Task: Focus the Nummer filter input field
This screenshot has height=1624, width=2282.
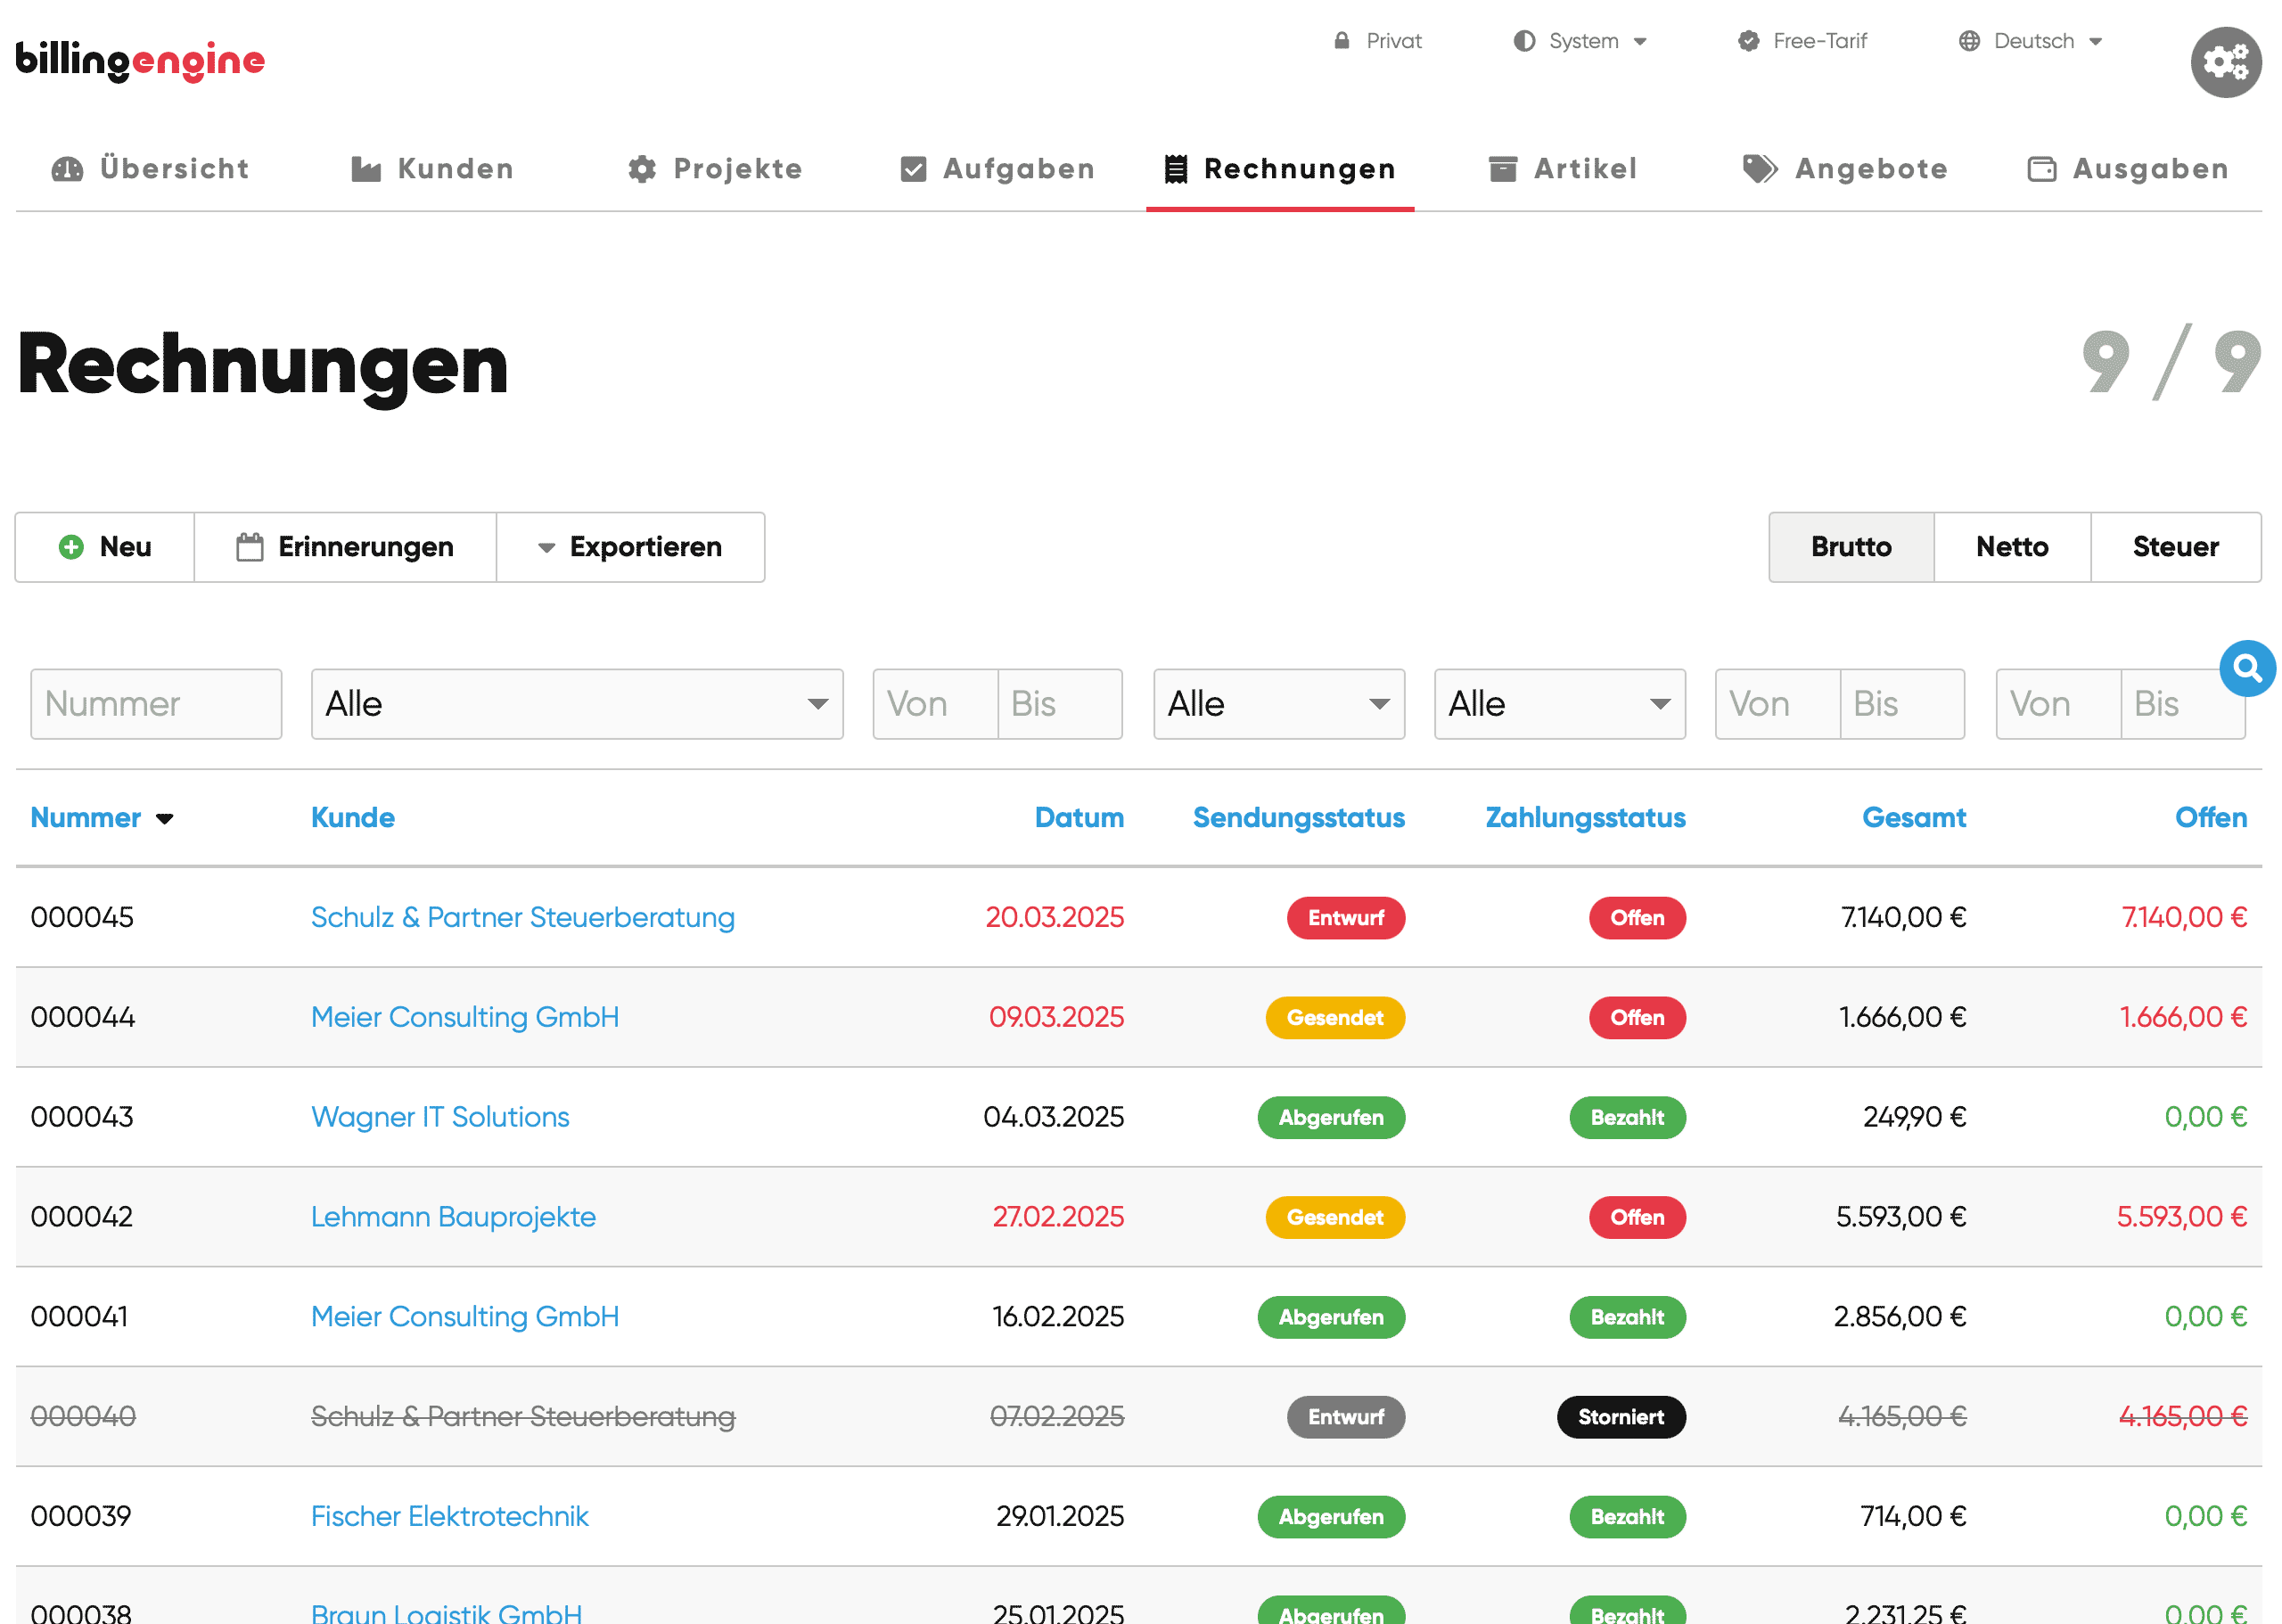Action: (156, 704)
